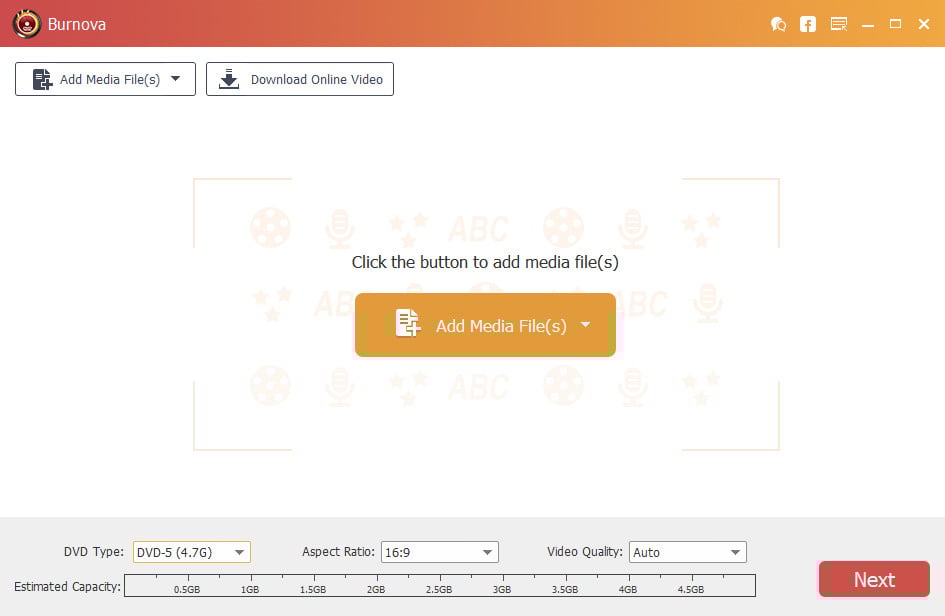Open the DVD Type dropdown

point(238,551)
